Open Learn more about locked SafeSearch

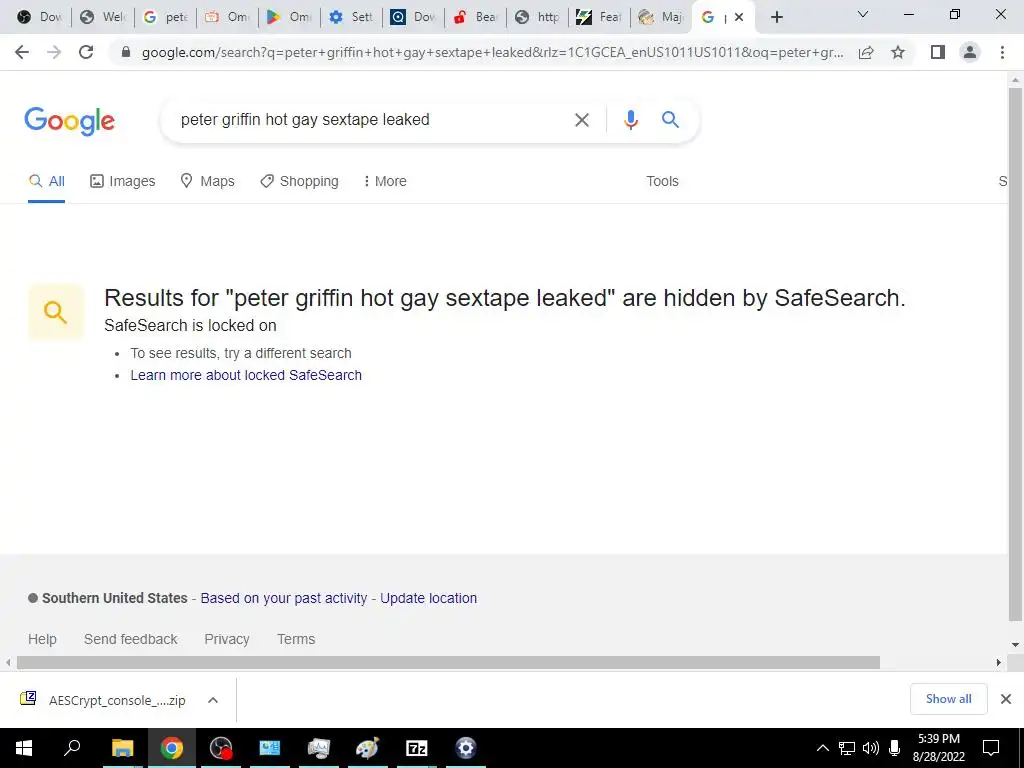pos(246,375)
